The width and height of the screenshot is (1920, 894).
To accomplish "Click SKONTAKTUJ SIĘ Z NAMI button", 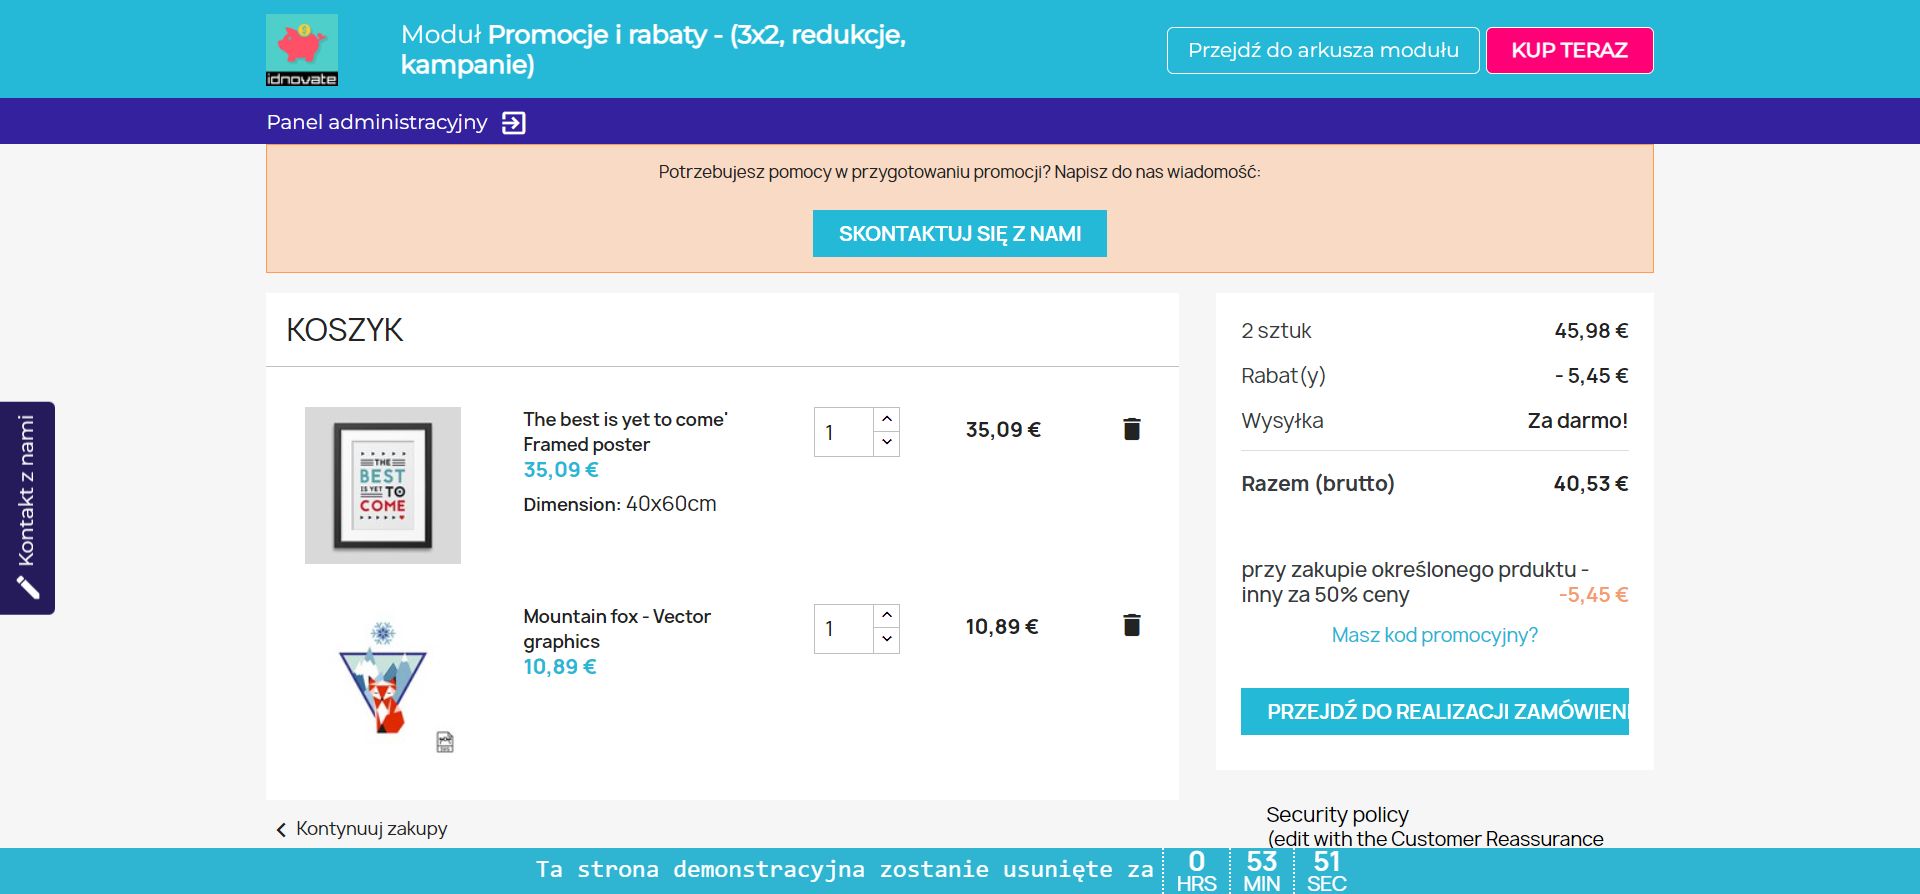I will click(x=960, y=234).
